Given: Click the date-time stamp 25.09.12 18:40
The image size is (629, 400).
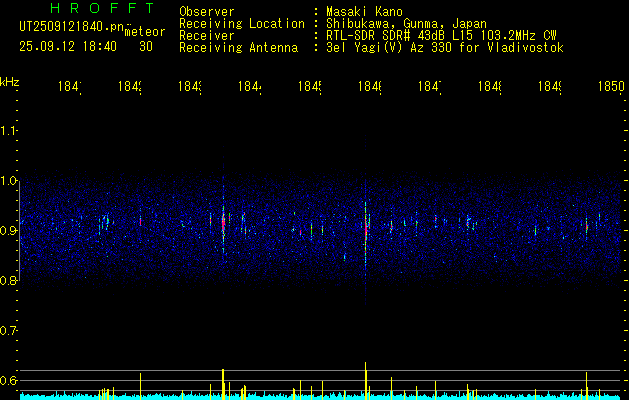Looking at the screenshot, I should point(68,47).
